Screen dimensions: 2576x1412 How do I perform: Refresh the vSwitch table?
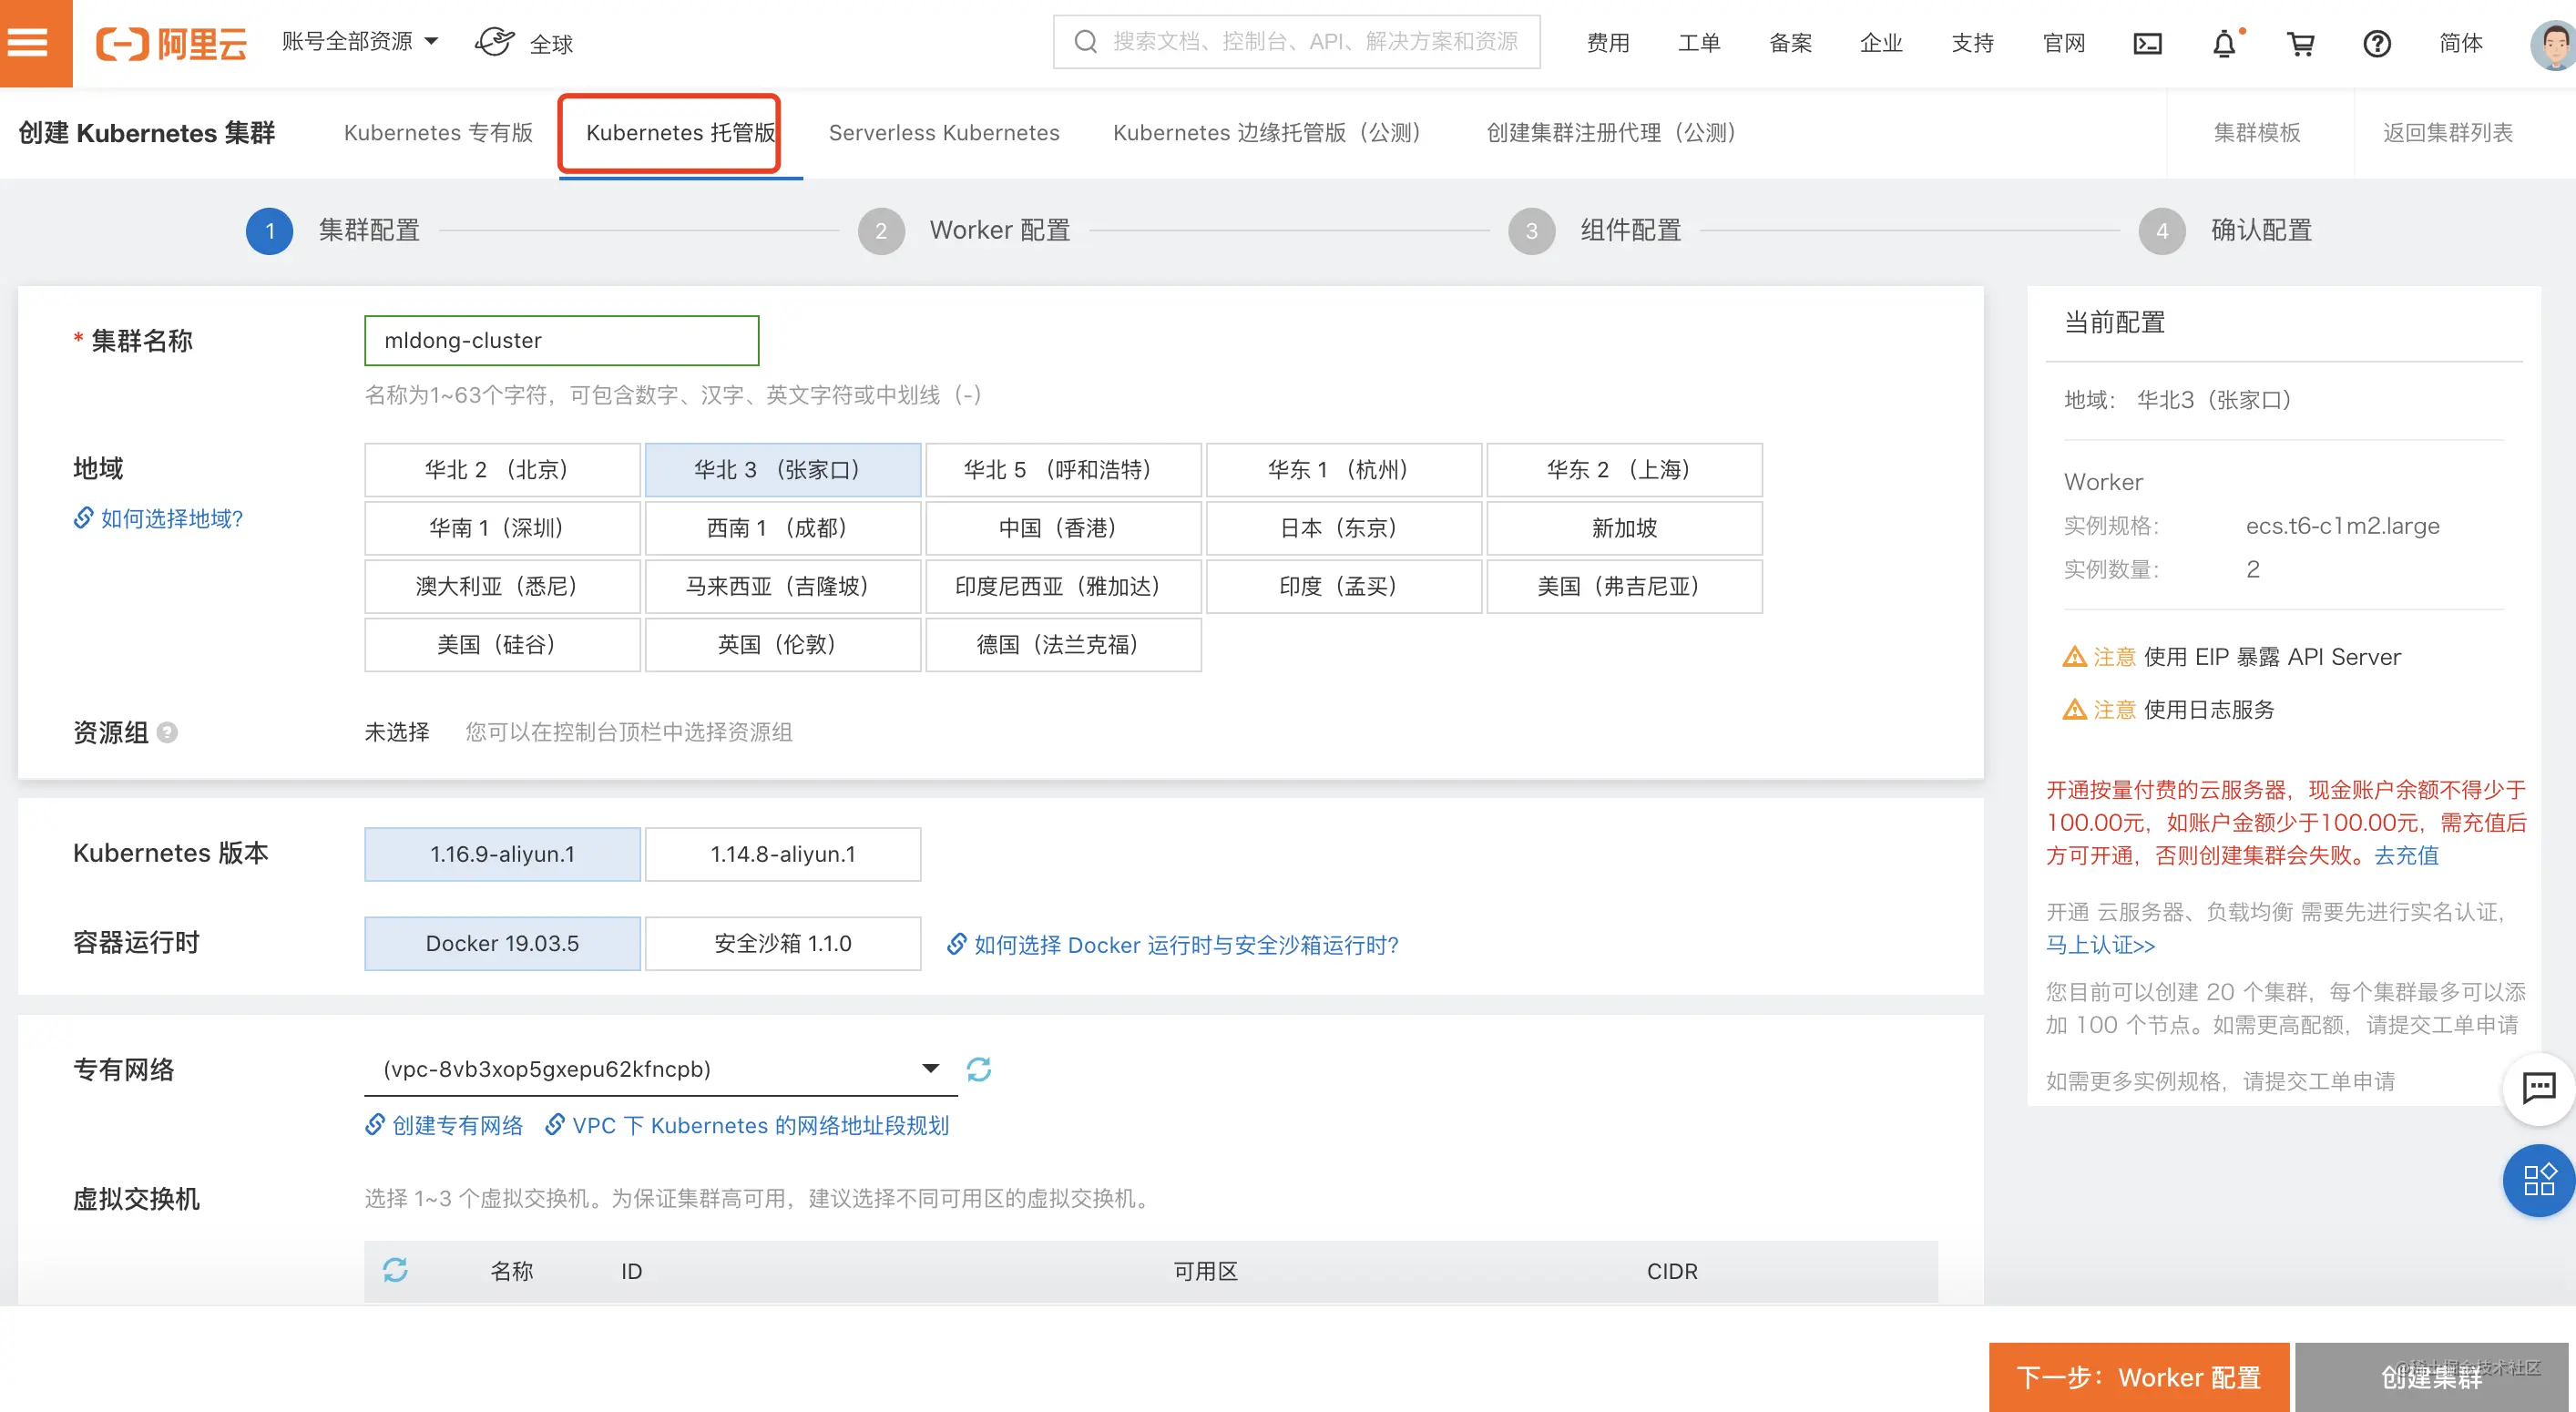(x=395, y=1270)
